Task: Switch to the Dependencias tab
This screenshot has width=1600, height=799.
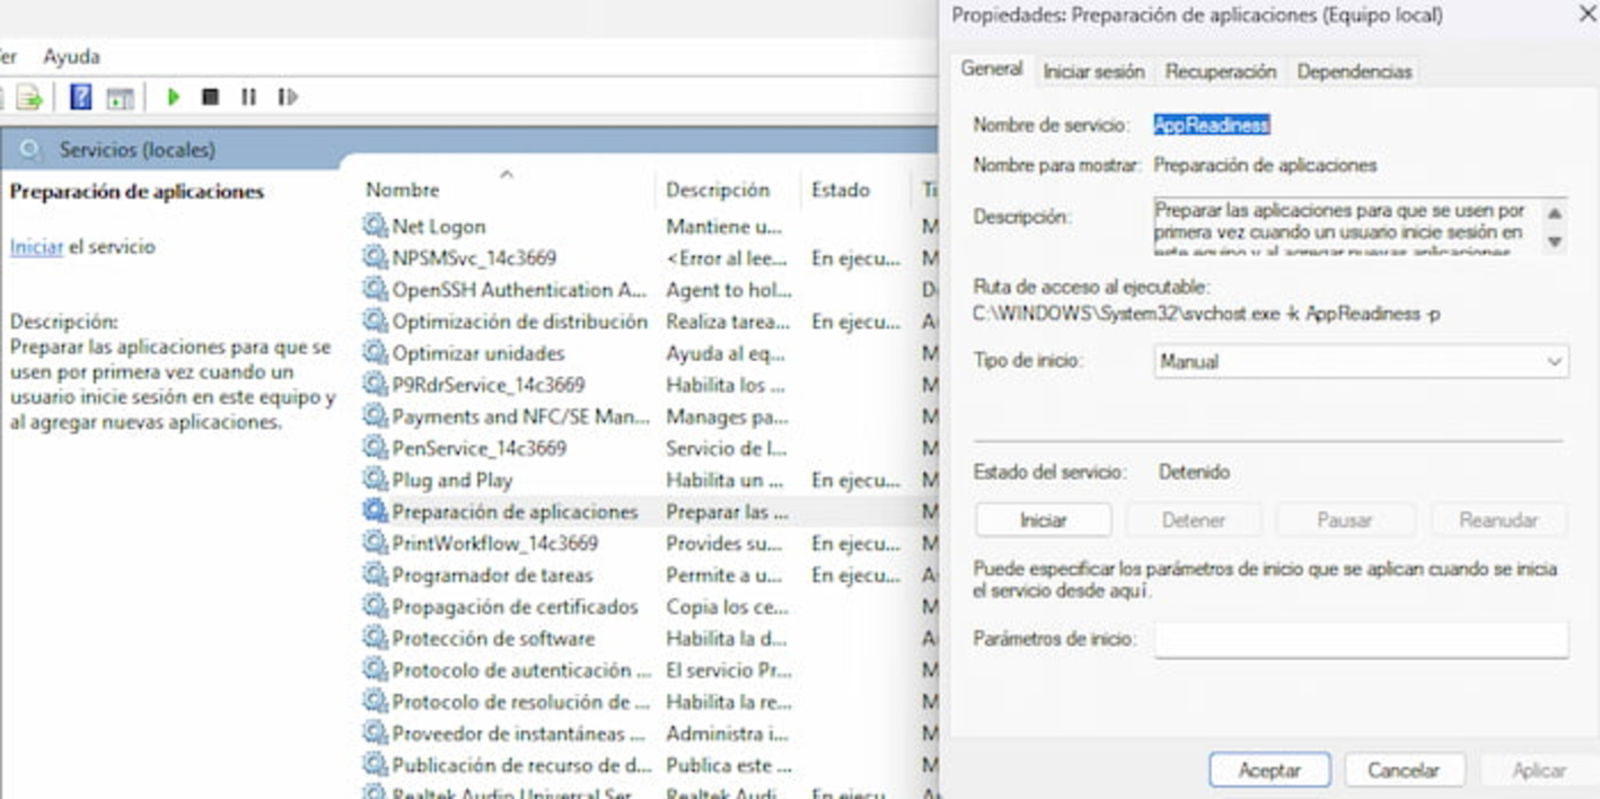Action: click(x=1354, y=71)
